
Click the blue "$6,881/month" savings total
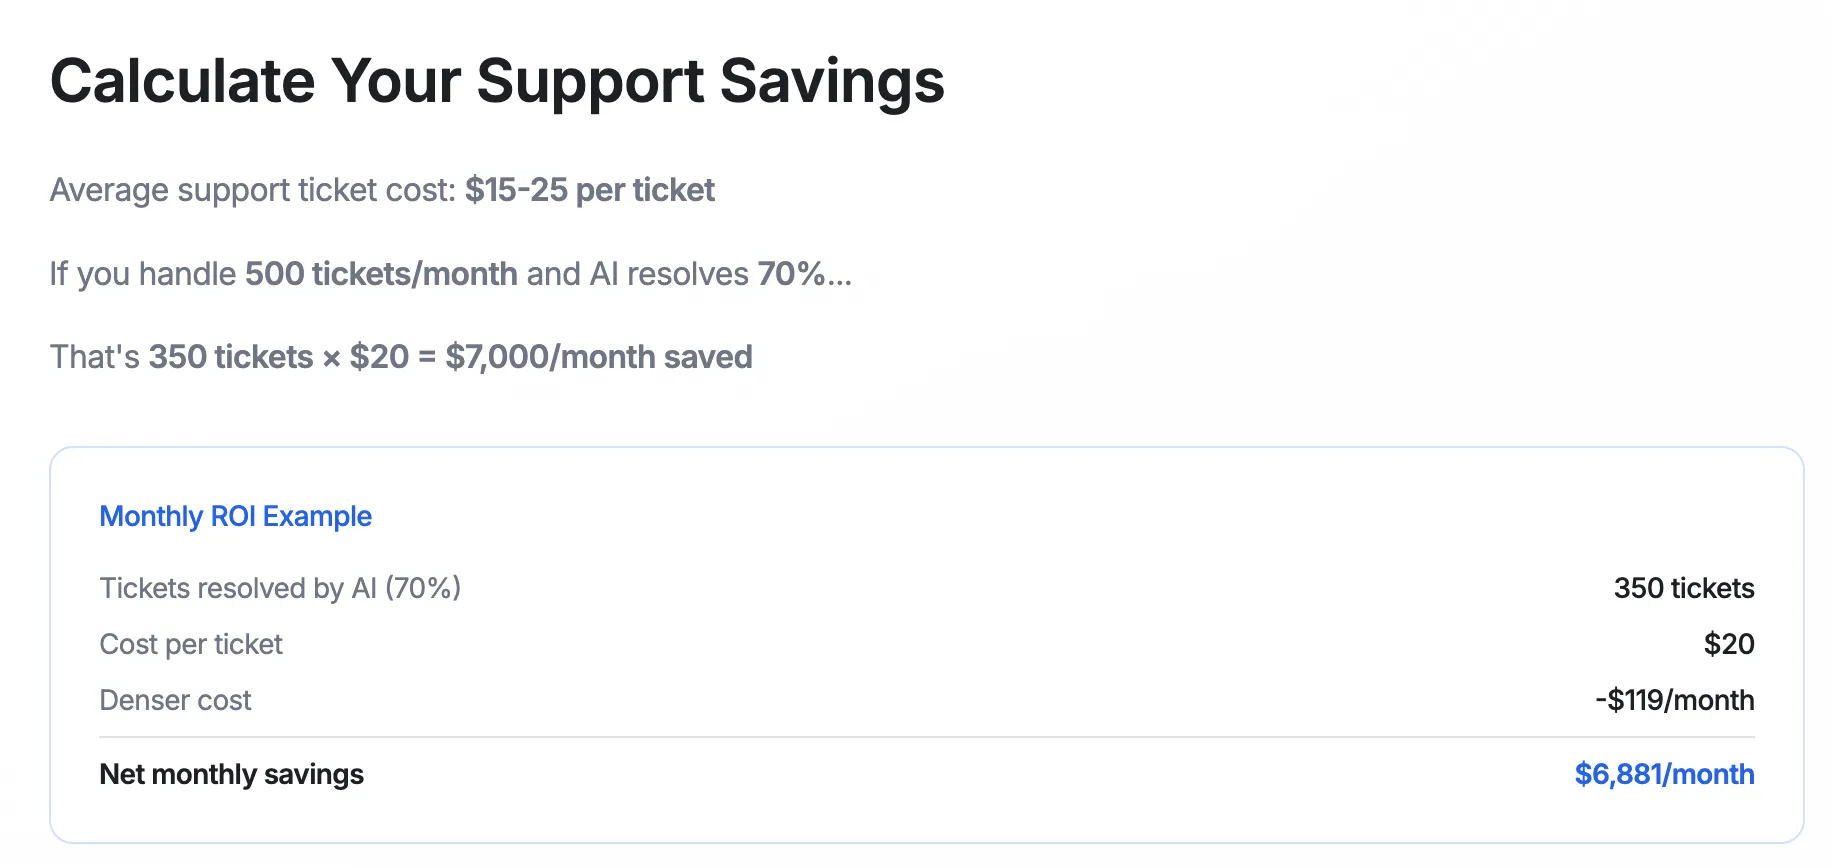point(1664,774)
